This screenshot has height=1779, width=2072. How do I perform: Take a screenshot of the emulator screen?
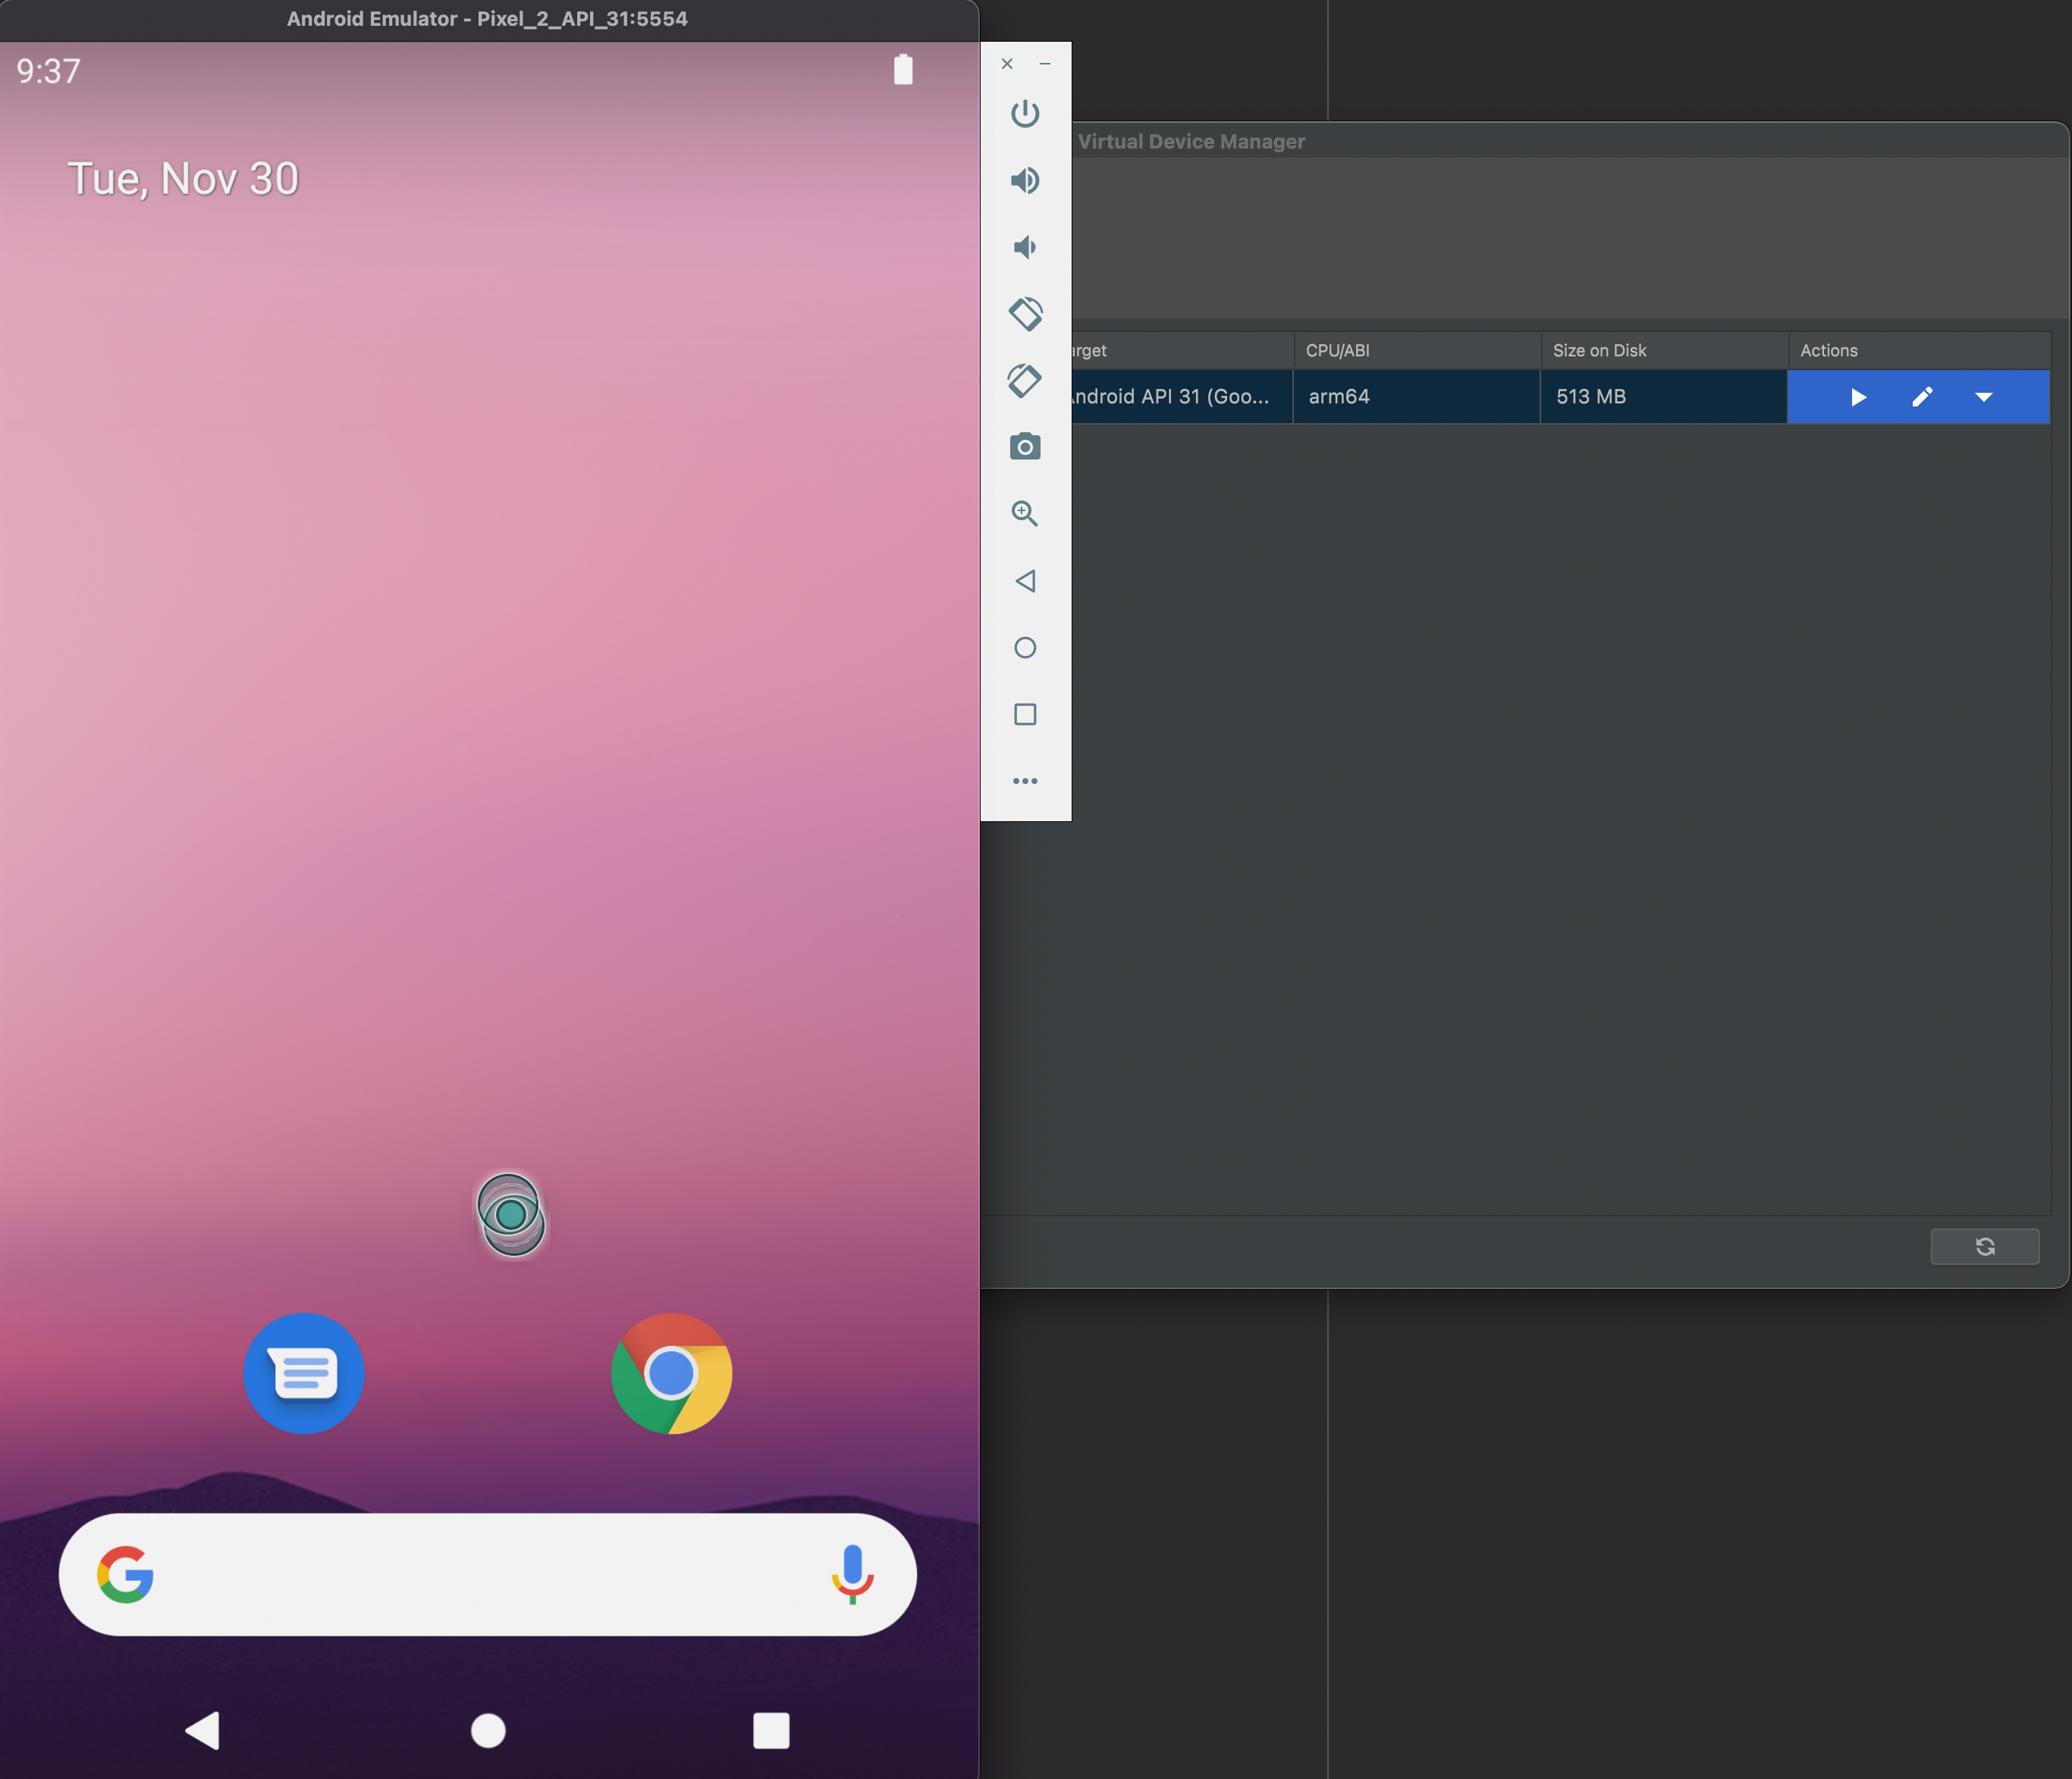1025,447
